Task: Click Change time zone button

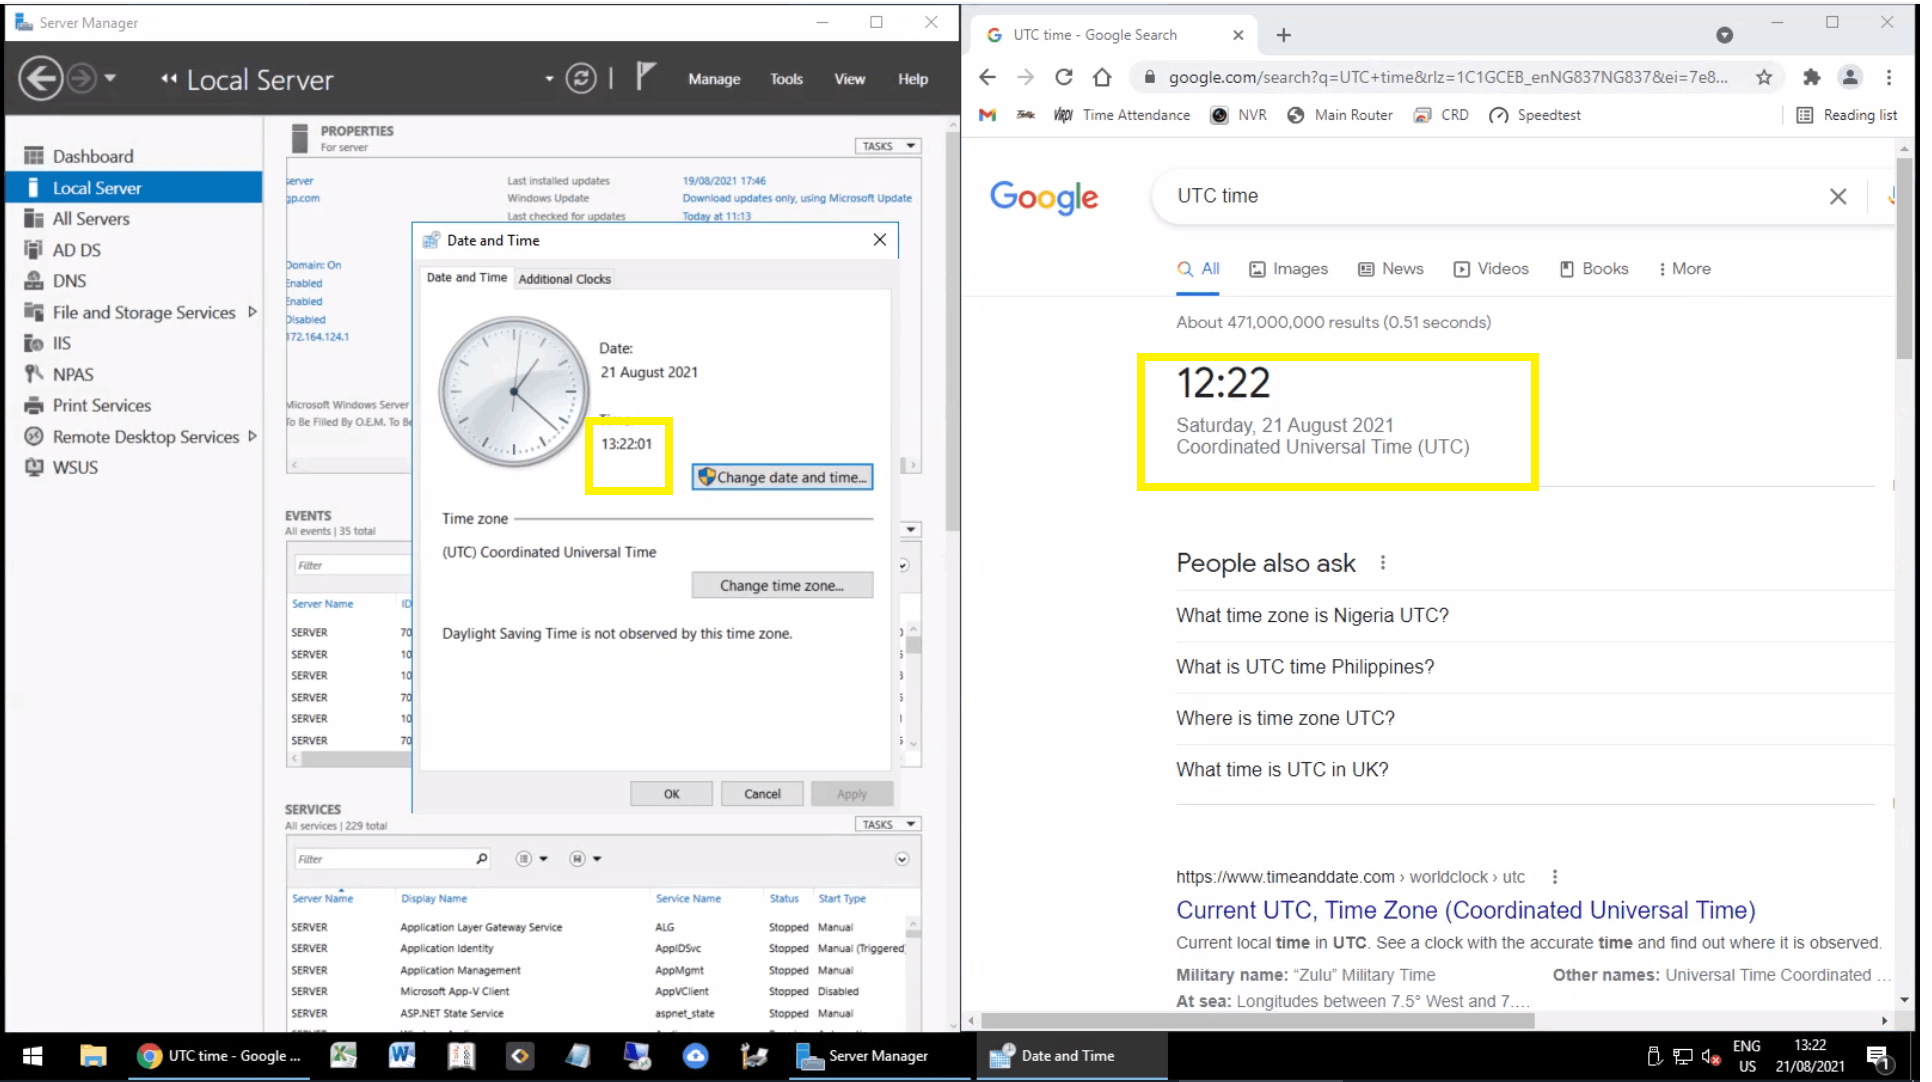Action: click(x=782, y=585)
